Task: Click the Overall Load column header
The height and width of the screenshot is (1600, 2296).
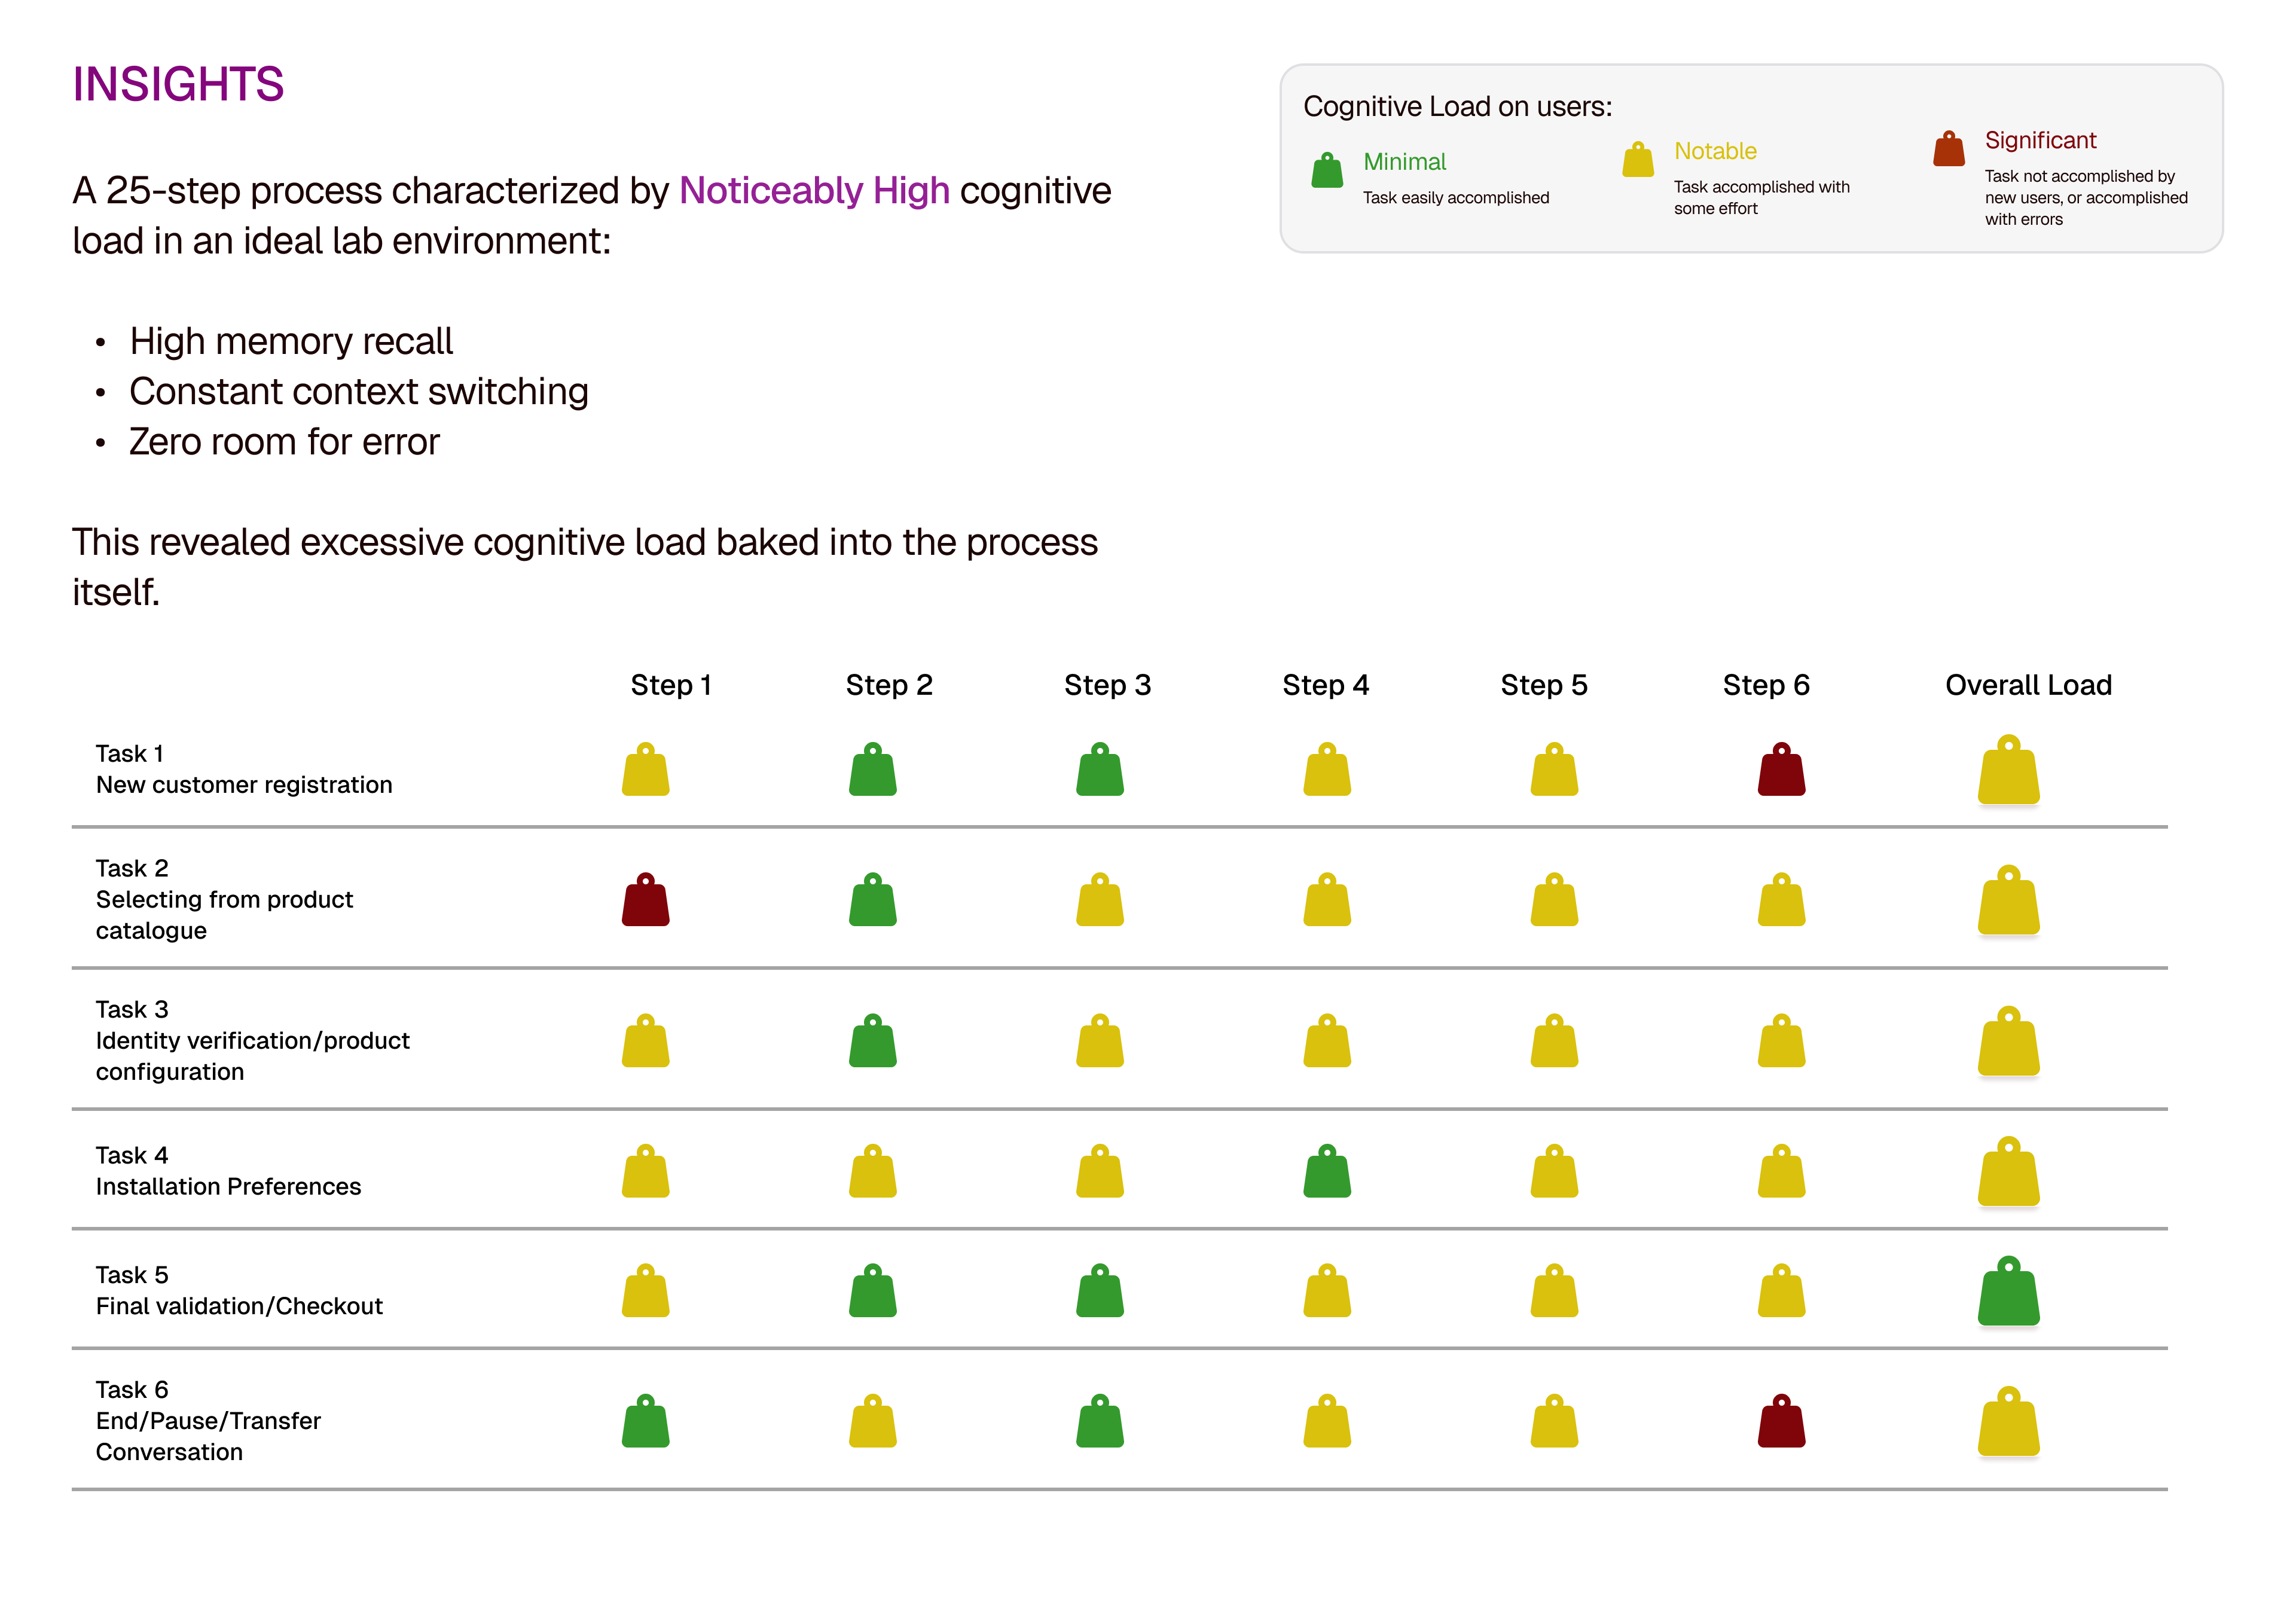Action: [2028, 685]
